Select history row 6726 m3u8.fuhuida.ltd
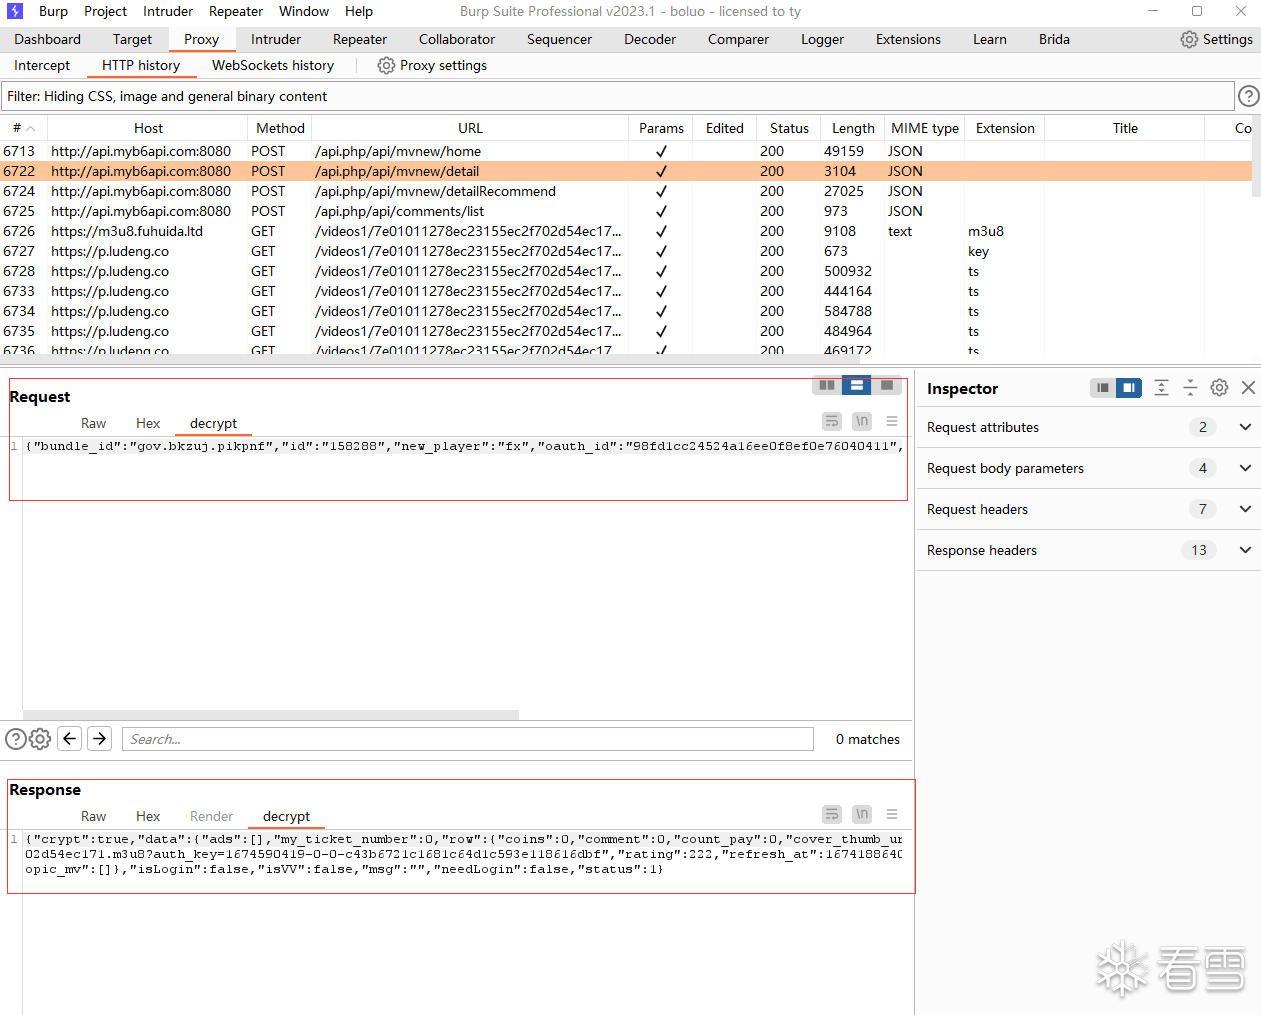This screenshot has width=1261, height=1015. pyautogui.click(x=626, y=231)
